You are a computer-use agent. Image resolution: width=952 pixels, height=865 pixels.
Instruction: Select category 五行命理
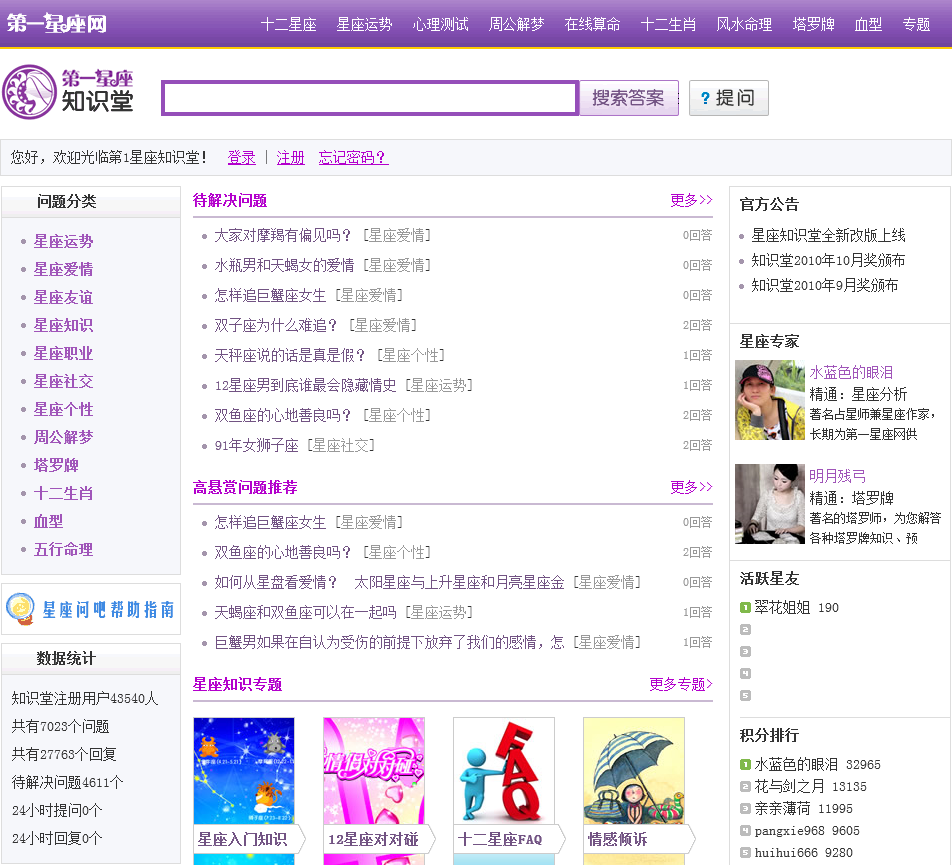[x=63, y=549]
